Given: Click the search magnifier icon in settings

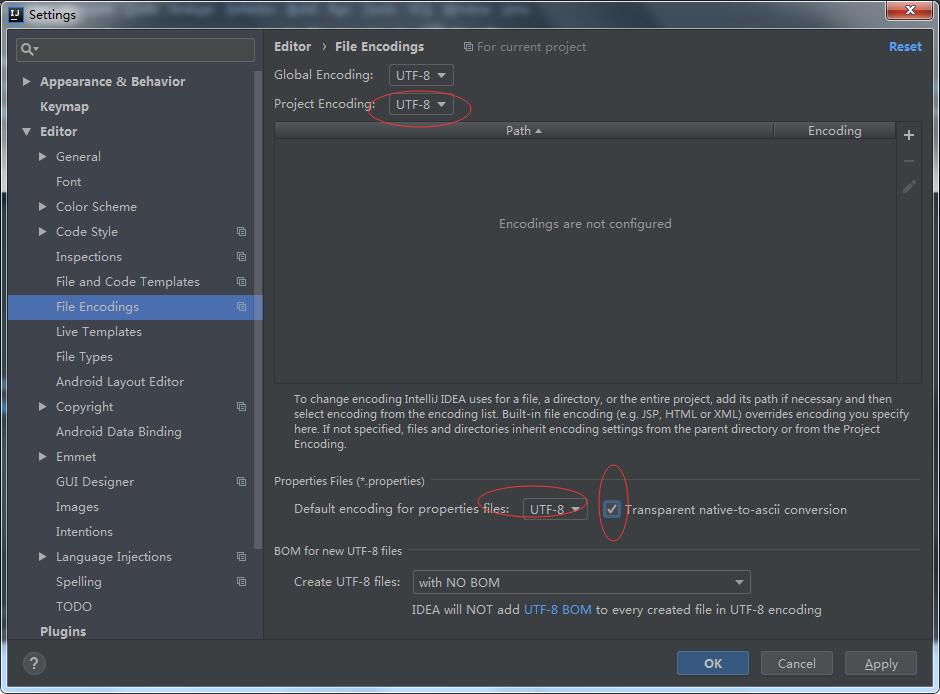Looking at the screenshot, I should [x=28, y=49].
